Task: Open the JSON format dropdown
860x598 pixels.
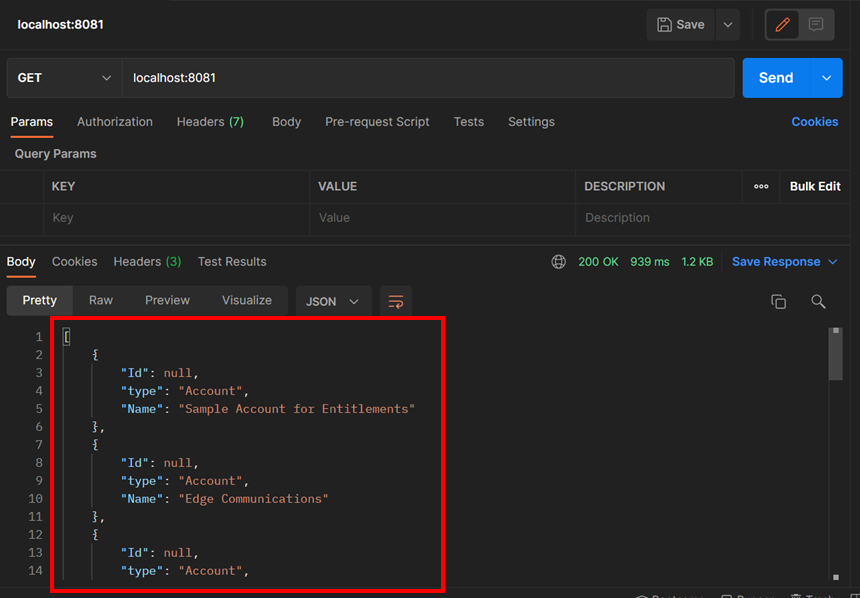Action: tap(332, 301)
